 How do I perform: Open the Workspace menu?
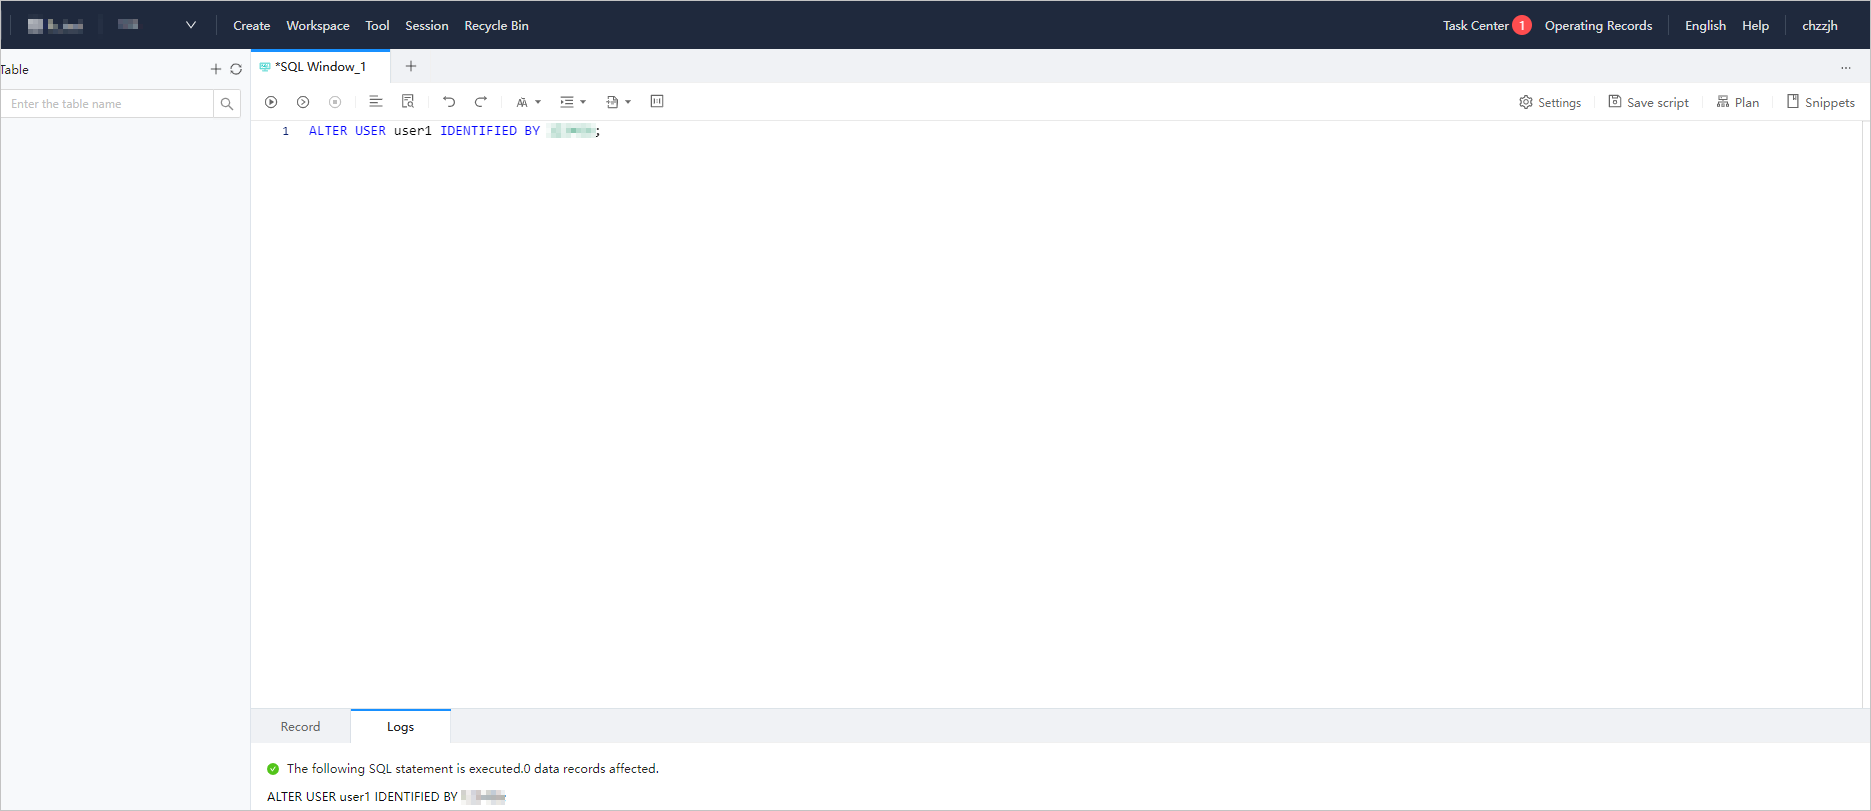pyautogui.click(x=318, y=26)
